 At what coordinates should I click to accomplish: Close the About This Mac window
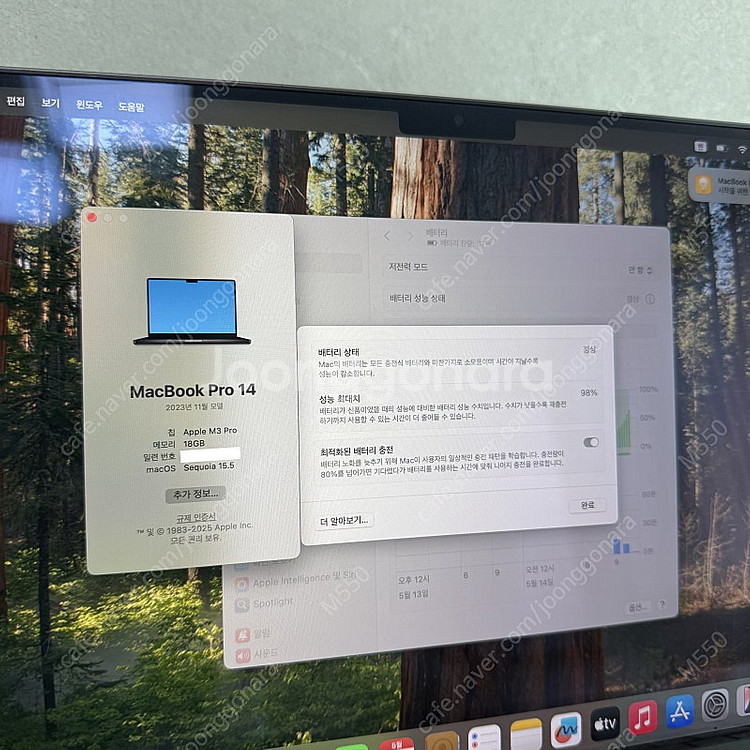[x=92, y=218]
